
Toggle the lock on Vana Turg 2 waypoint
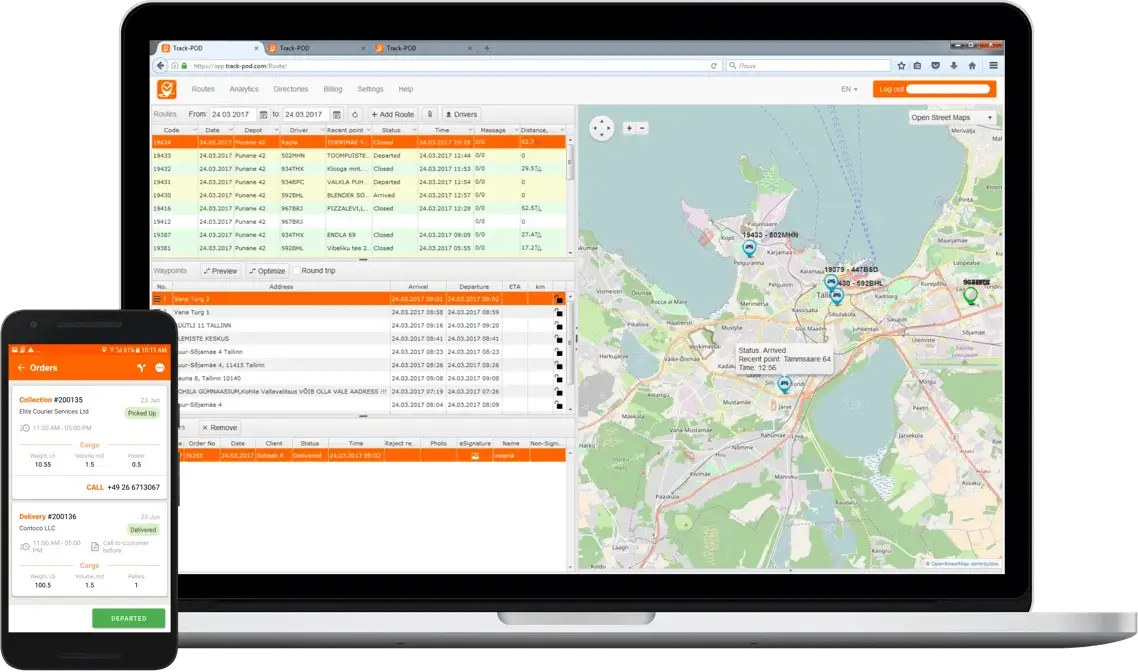[559, 299]
